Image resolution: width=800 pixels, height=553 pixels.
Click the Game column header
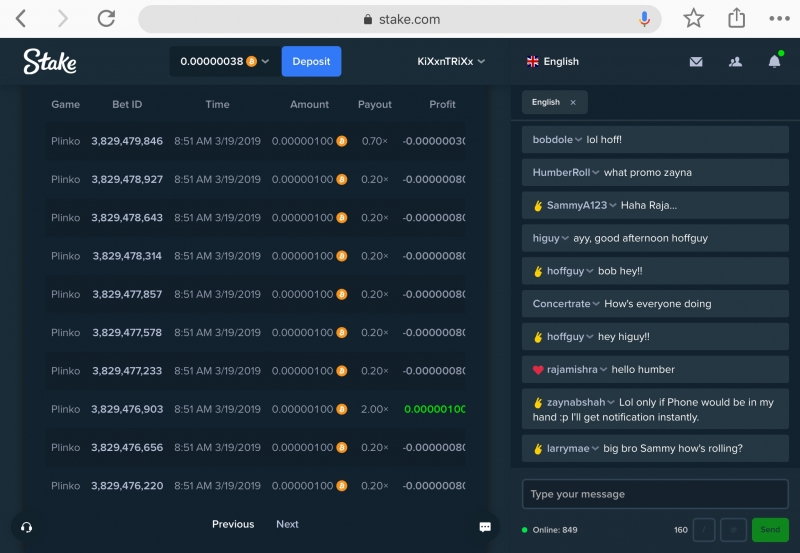[x=65, y=104]
